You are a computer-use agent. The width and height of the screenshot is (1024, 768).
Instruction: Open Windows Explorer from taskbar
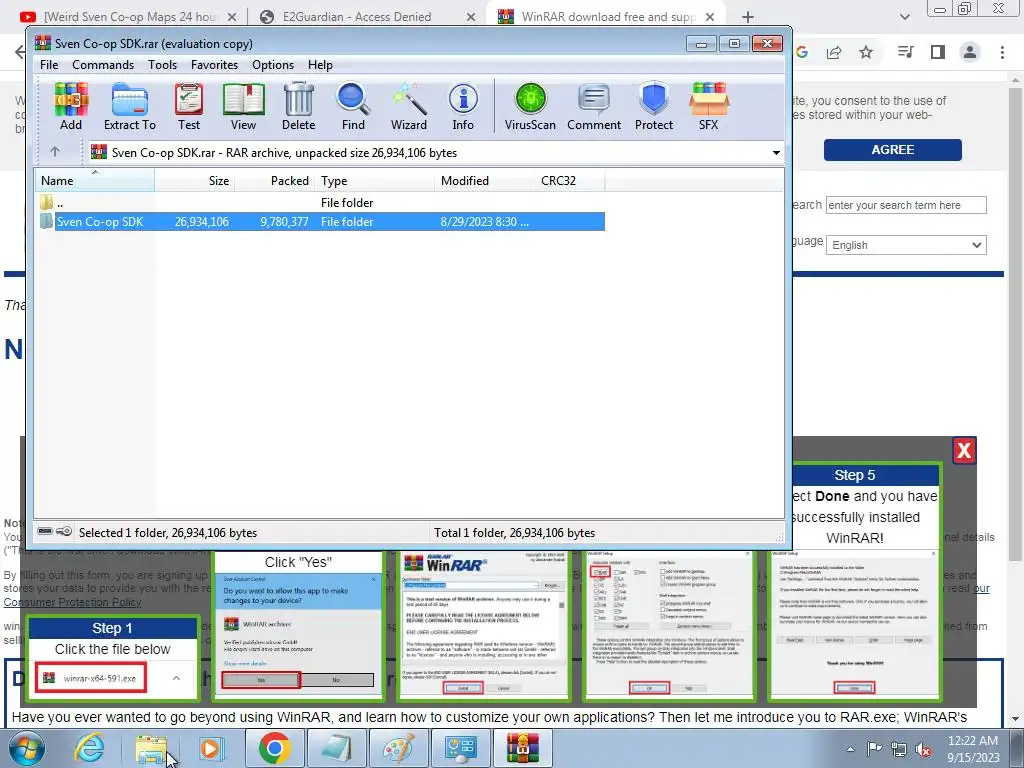151,748
